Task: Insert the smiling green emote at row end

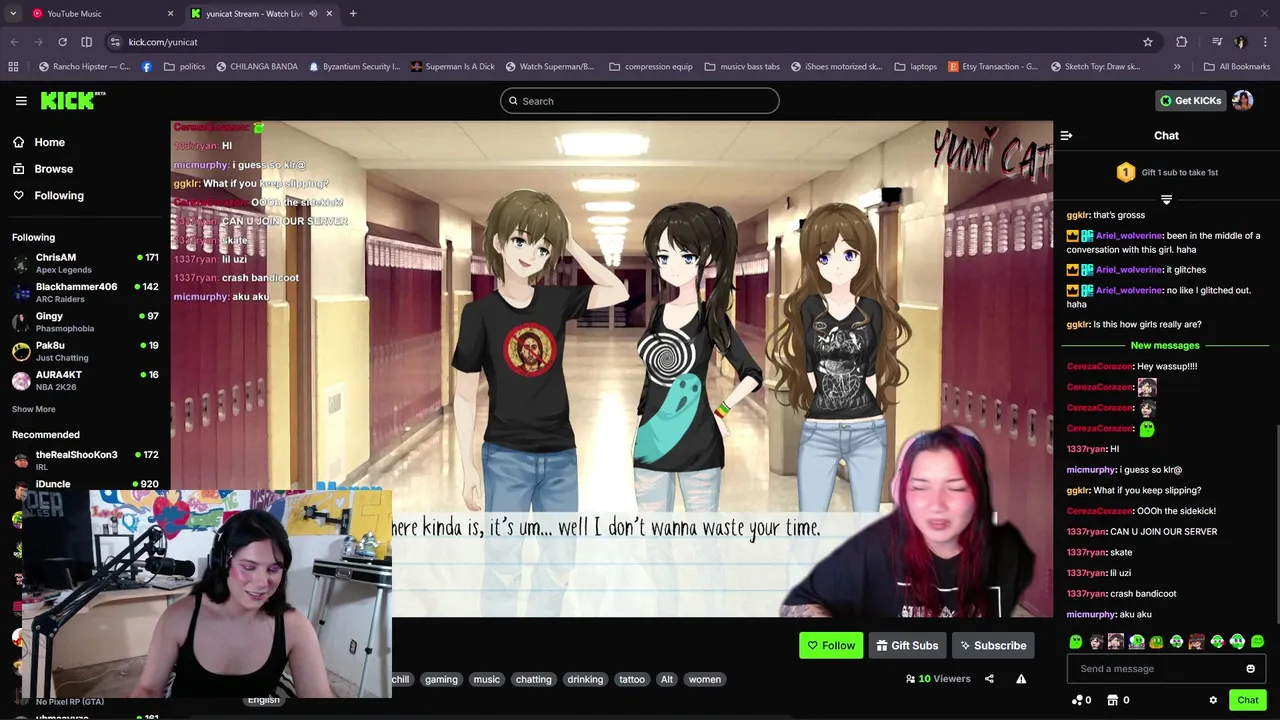Action: [x=1257, y=642]
